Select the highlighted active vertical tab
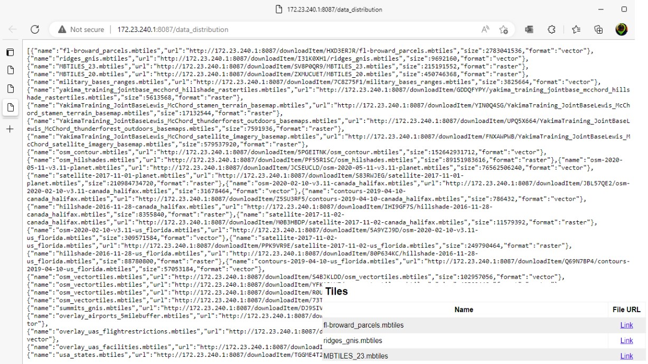This screenshot has height=364, width=648. tap(11, 107)
